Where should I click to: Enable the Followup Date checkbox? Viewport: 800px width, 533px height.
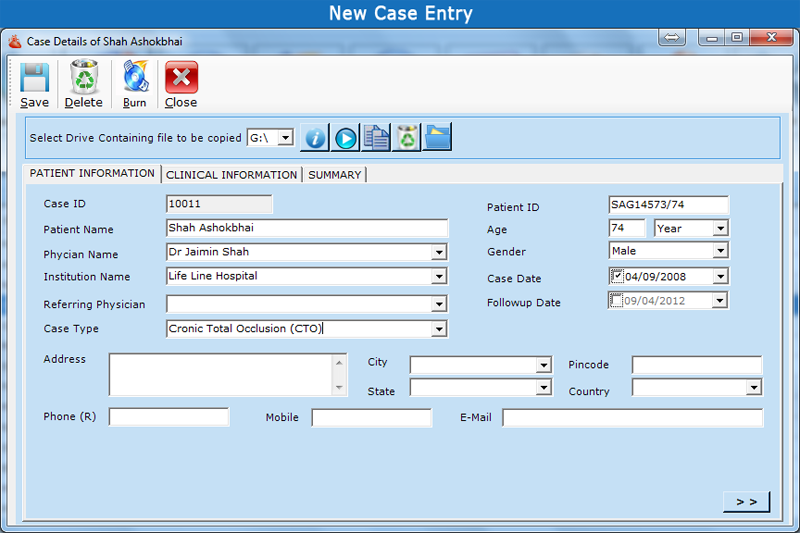616,300
